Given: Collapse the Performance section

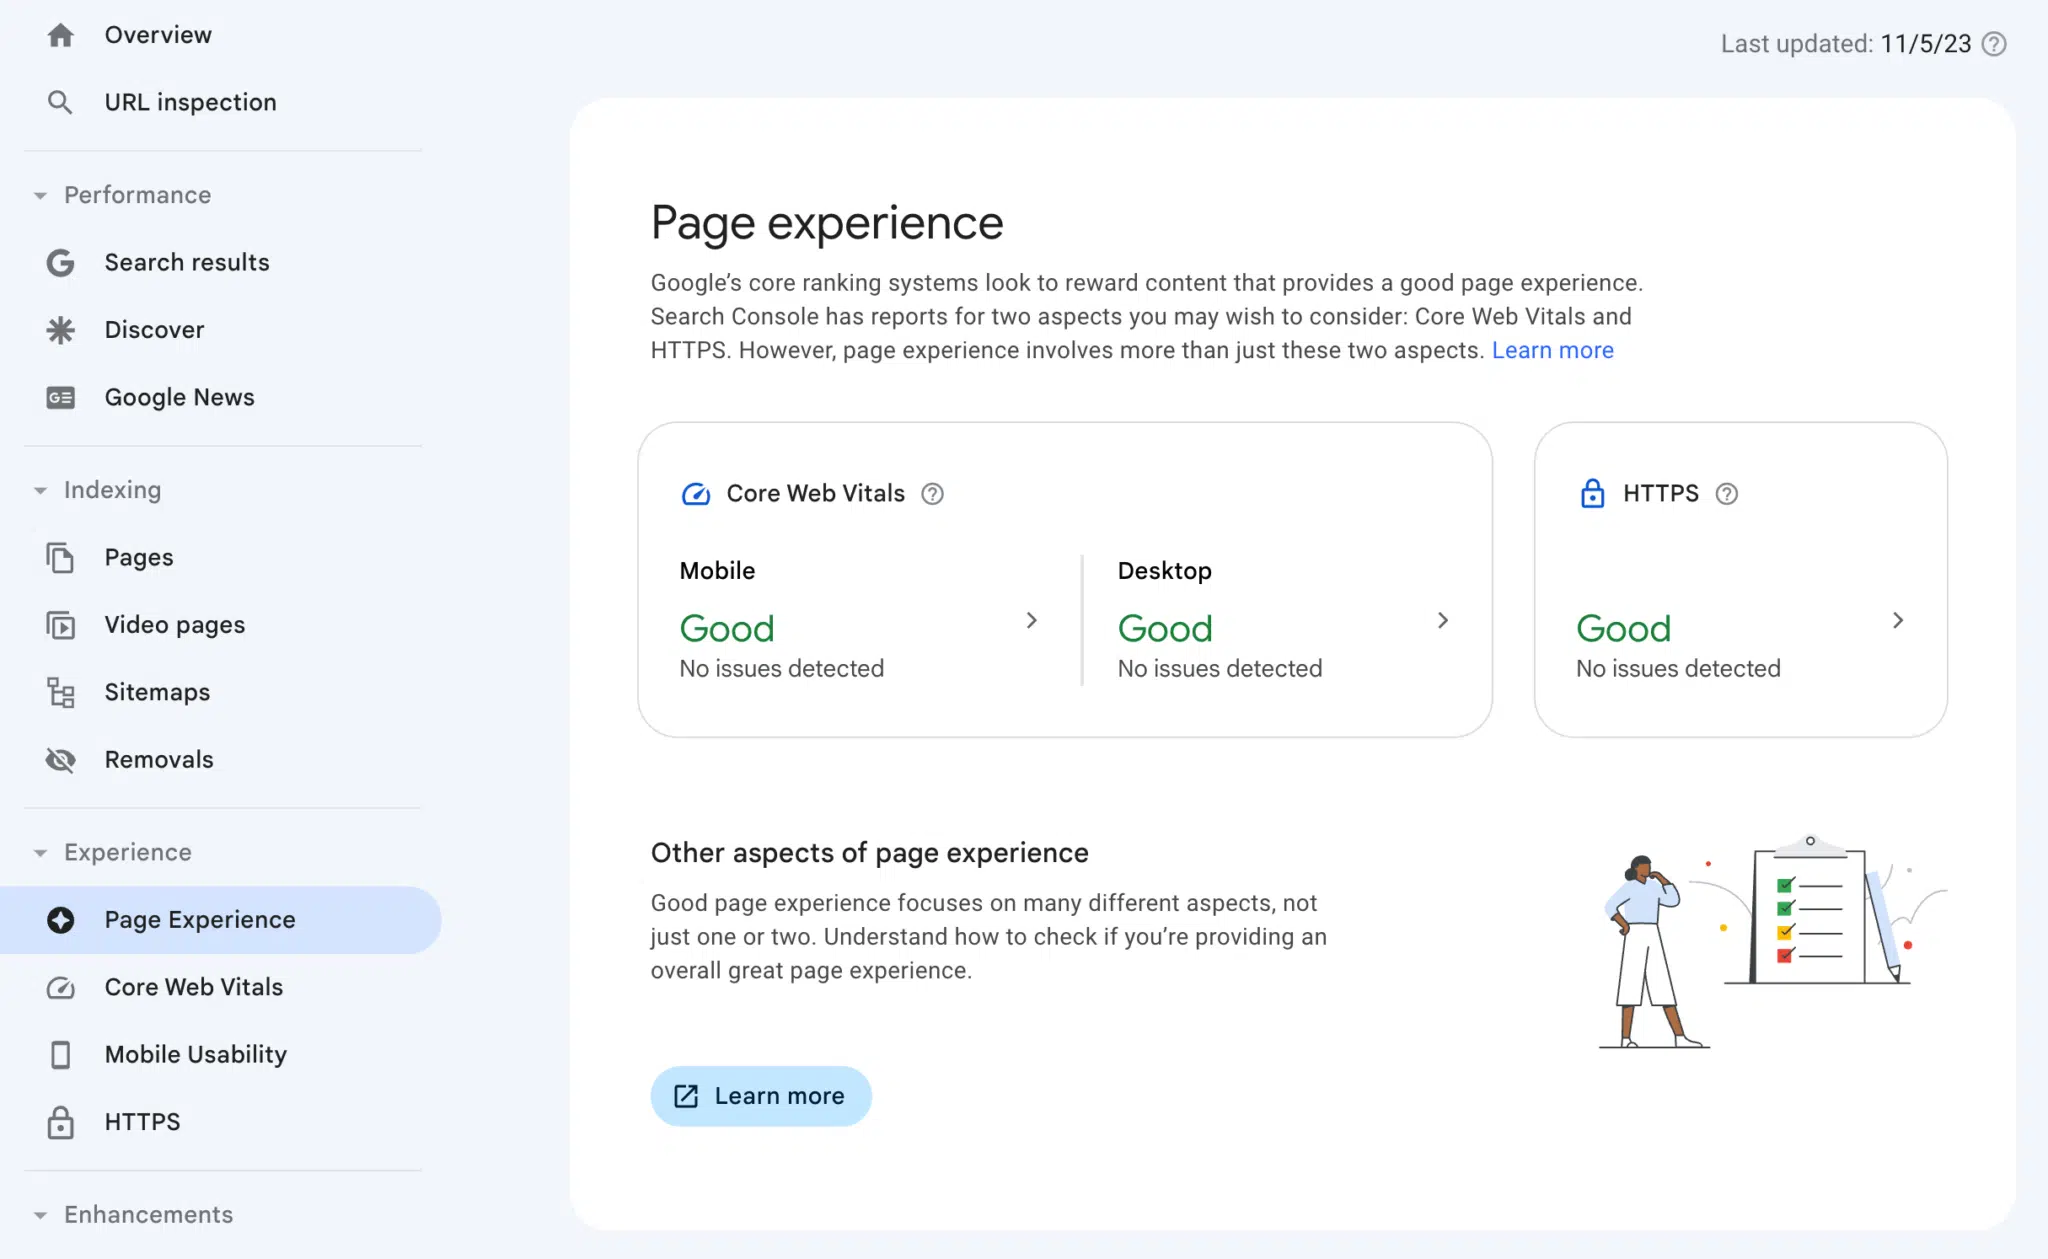Looking at the screenshot, I should coord(39,194).
